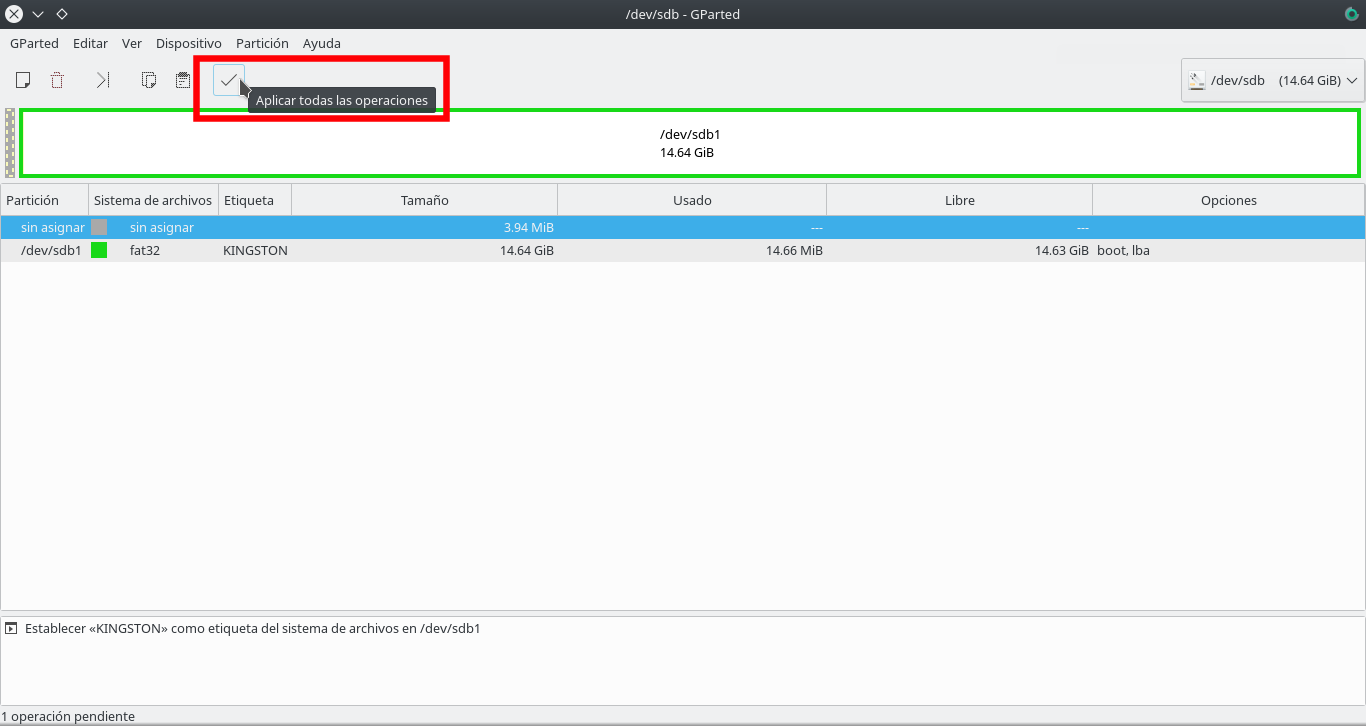Image resolution: width=1366 pixels, height=726 pixels.
Task: Open the GParted menu
Action: pos(34,43)
